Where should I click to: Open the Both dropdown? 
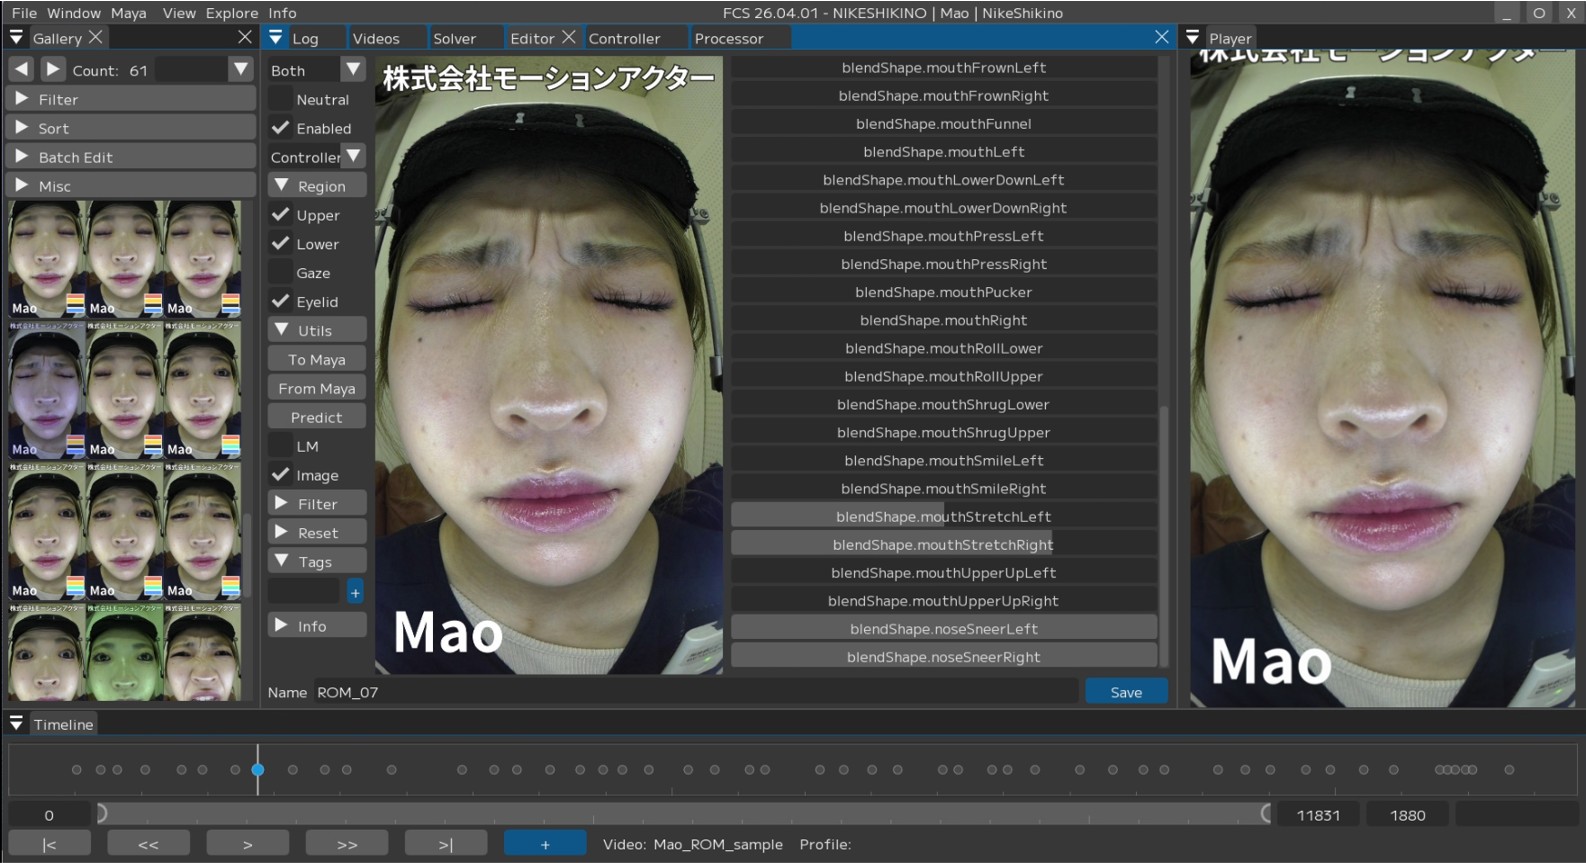[353, 70]
